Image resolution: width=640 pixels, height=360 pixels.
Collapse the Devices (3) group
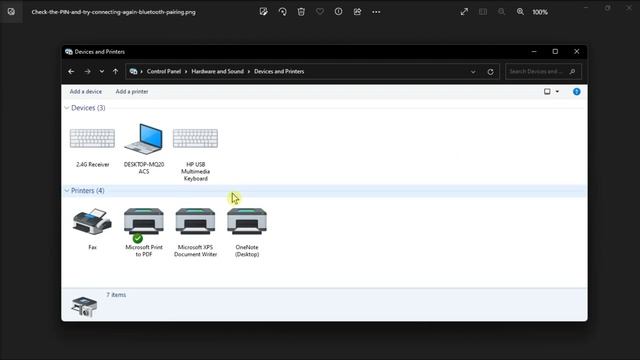67,108
